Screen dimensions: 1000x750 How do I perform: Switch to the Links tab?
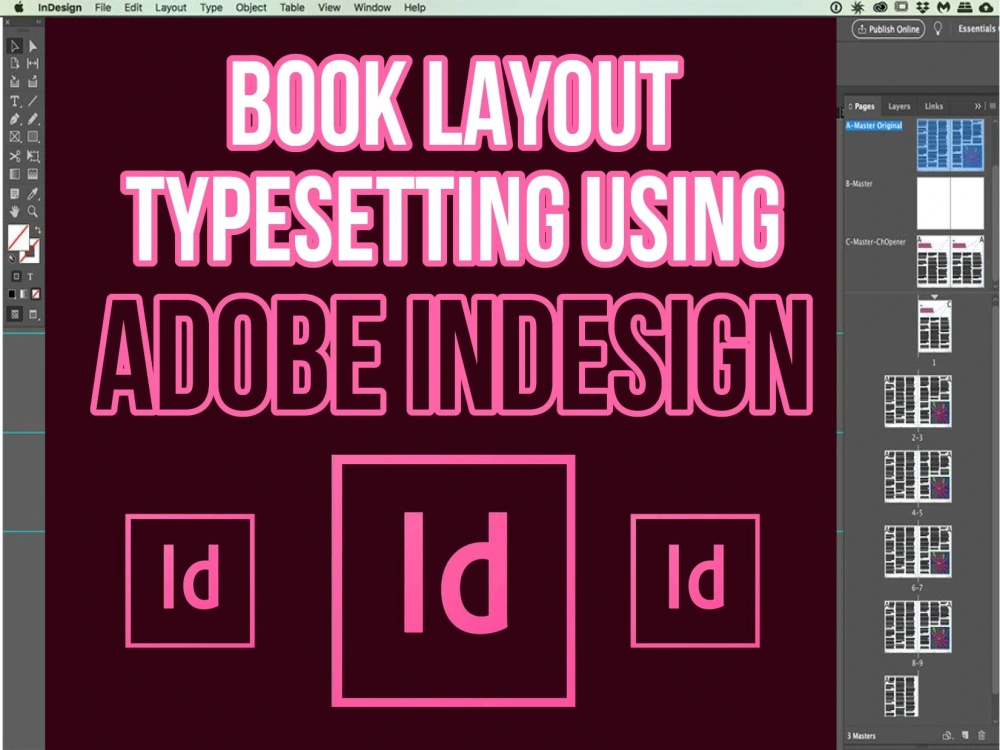(934, 107)
